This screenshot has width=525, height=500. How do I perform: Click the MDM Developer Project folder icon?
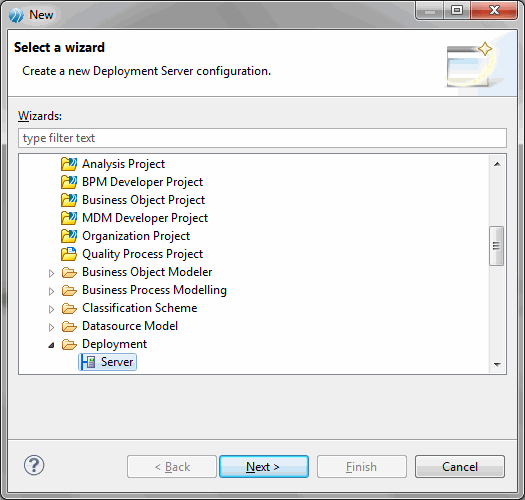(x=69, y=218)
